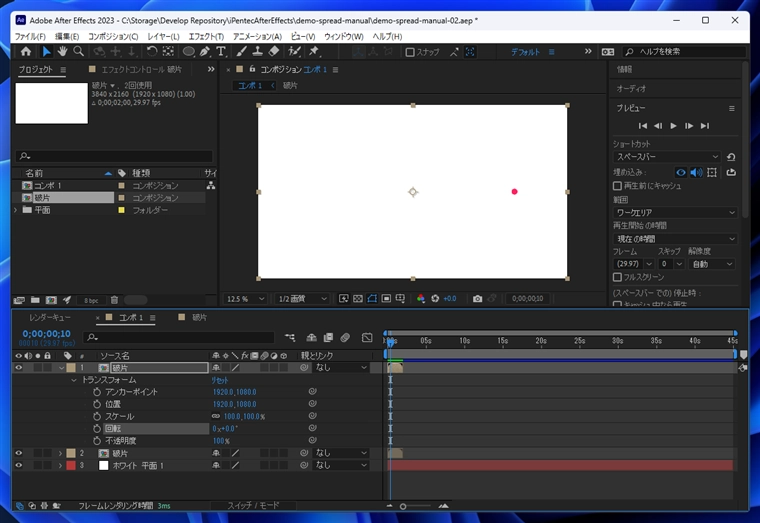Screen dimensions: 760x523
Task: Select the Ellipse shape tool
Action: [188, 51]
